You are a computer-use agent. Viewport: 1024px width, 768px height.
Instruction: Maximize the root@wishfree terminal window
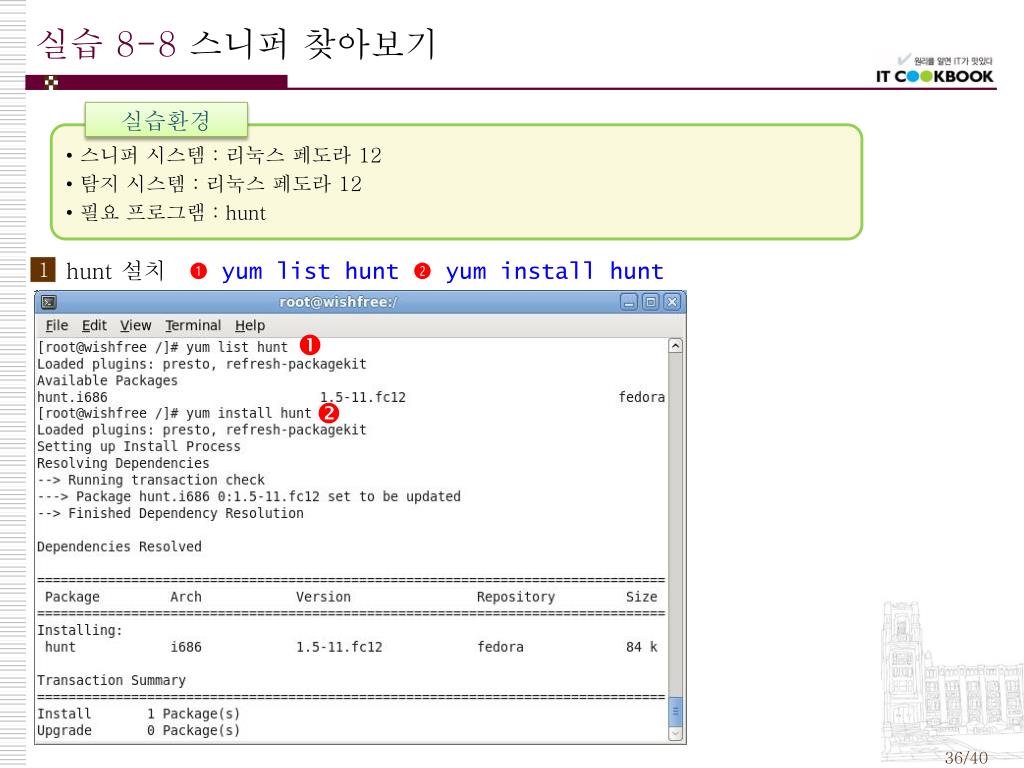click(x=650, y=302)
